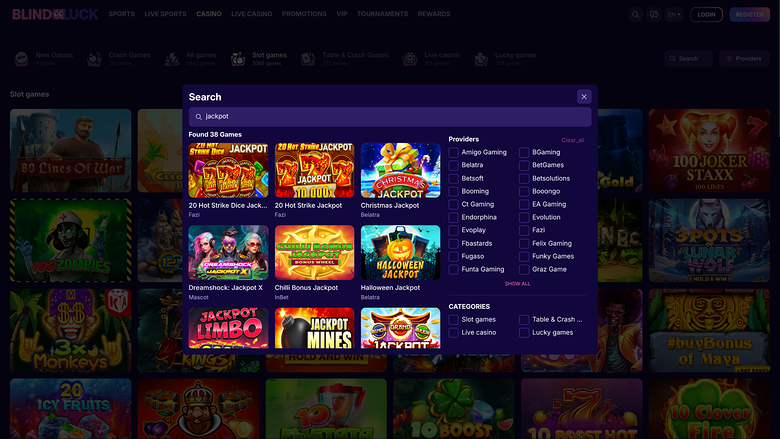Open Dreamshock: Jackpot X game thumbnail
780x439 pixels.
click(x=228, y=253)
